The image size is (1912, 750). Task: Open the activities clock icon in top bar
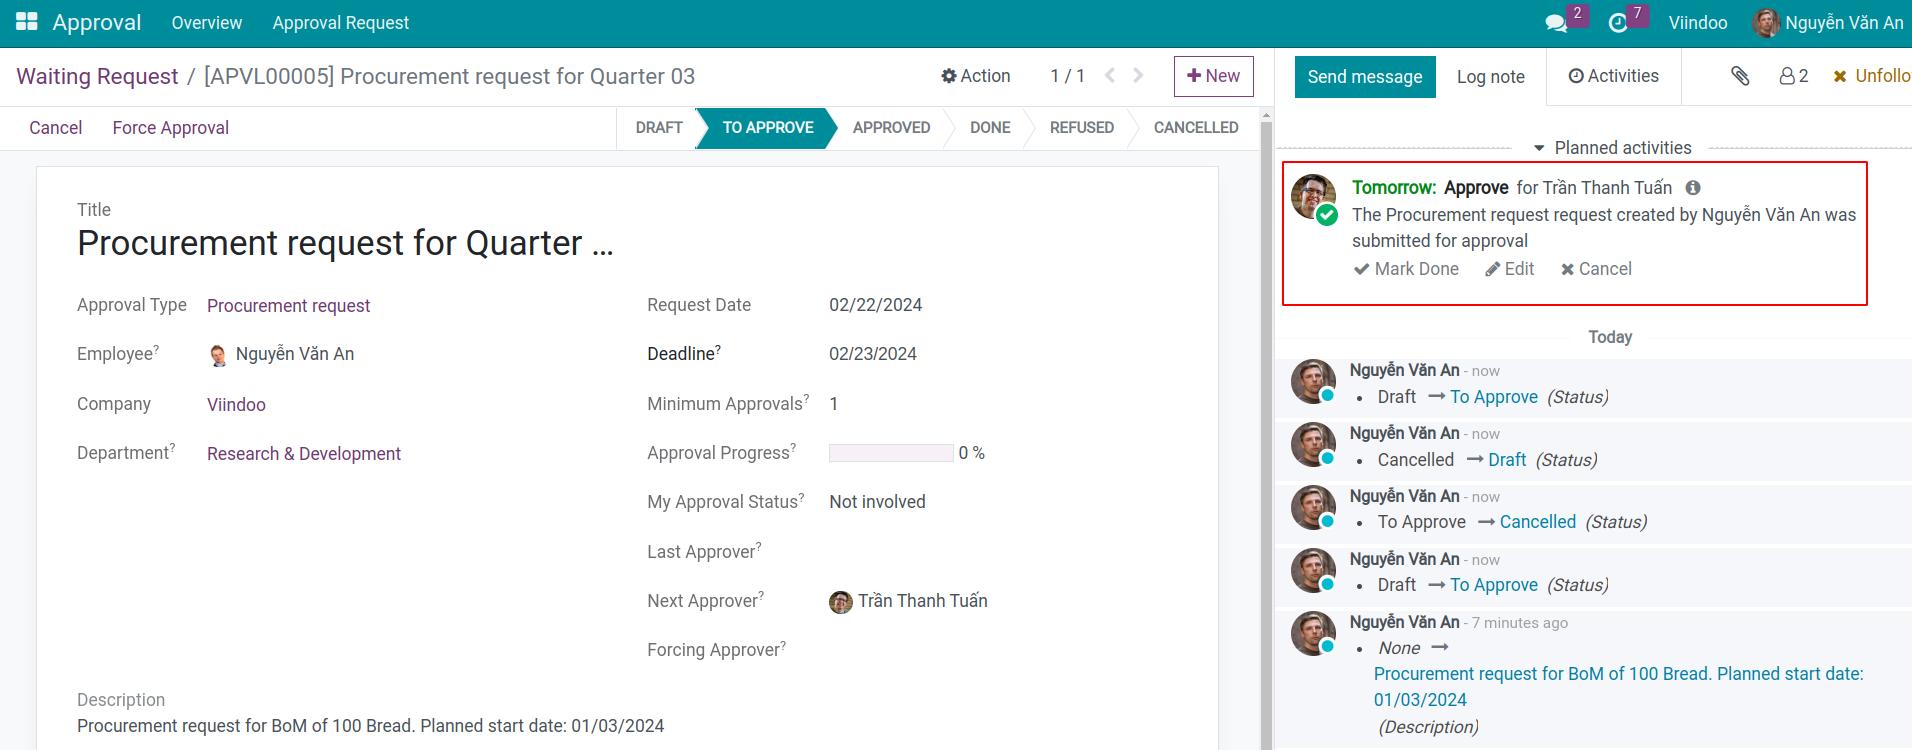coord(1618,23)
